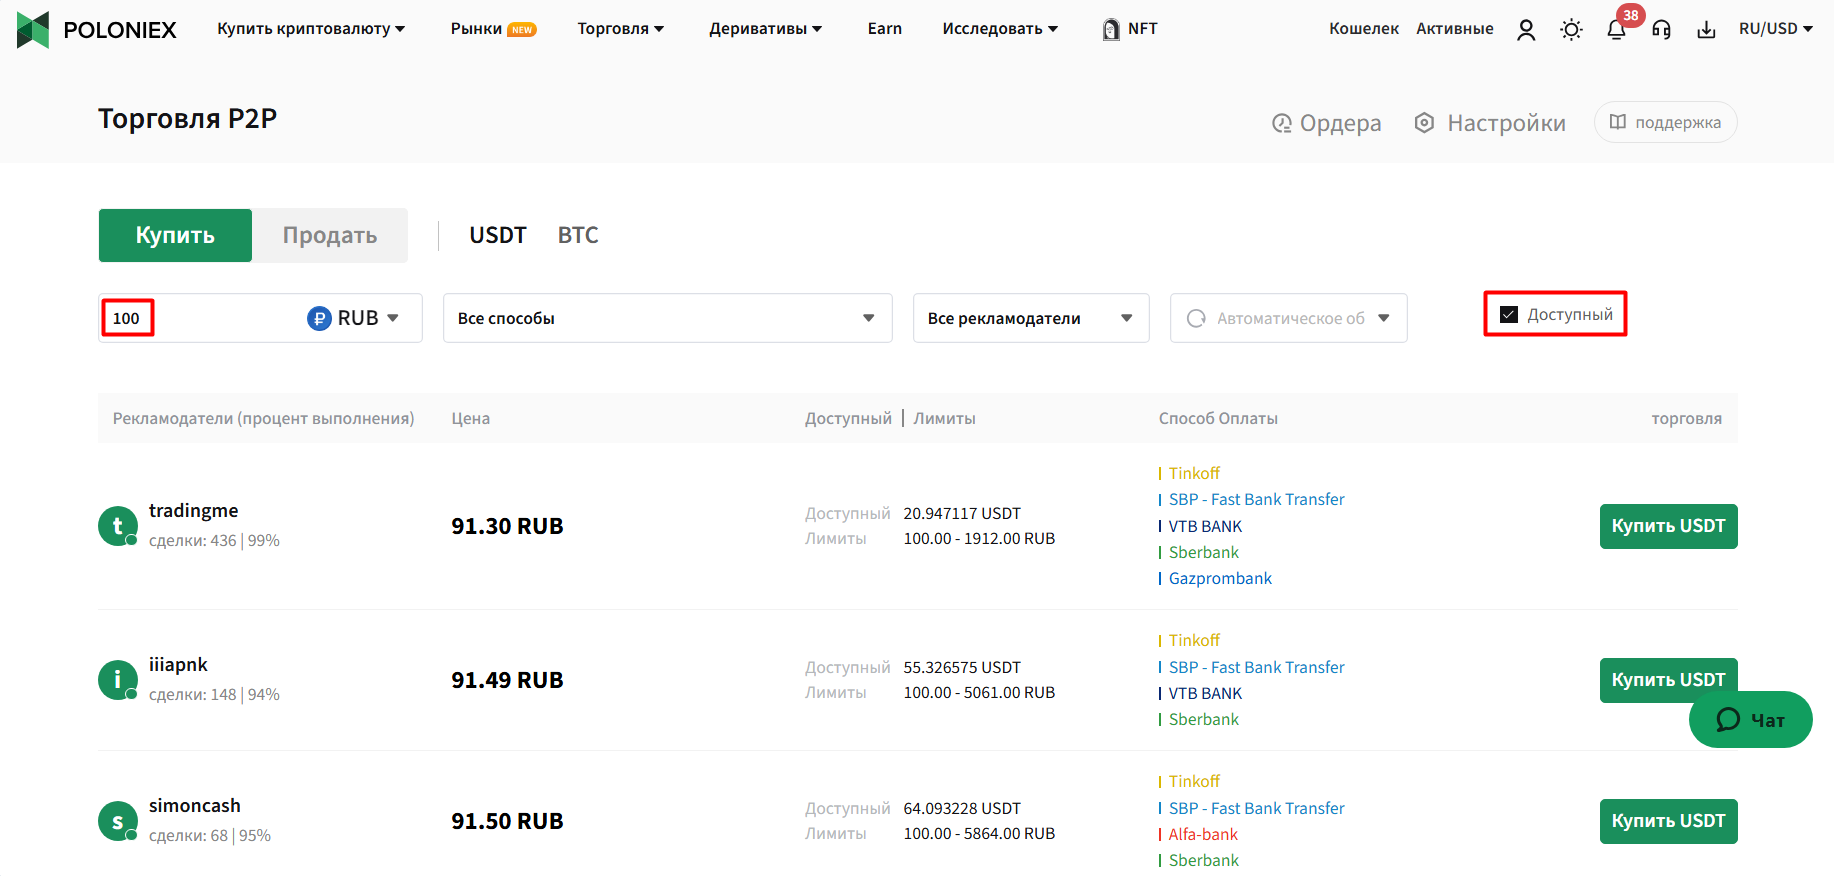This screenshot has height=876, width=1834.
Task: Click the 64.093228 USDT available amount
Action: 962,808
